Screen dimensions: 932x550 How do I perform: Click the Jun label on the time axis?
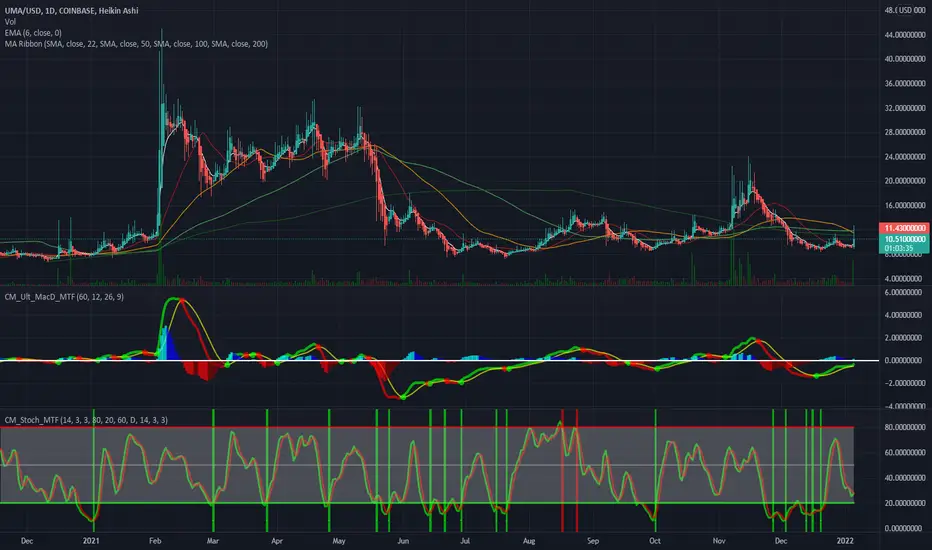click(403, 541)
